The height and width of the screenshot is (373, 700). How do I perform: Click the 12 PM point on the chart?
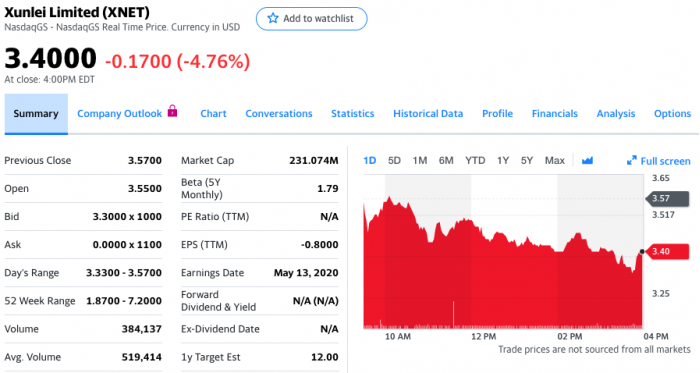coord(483,336)
